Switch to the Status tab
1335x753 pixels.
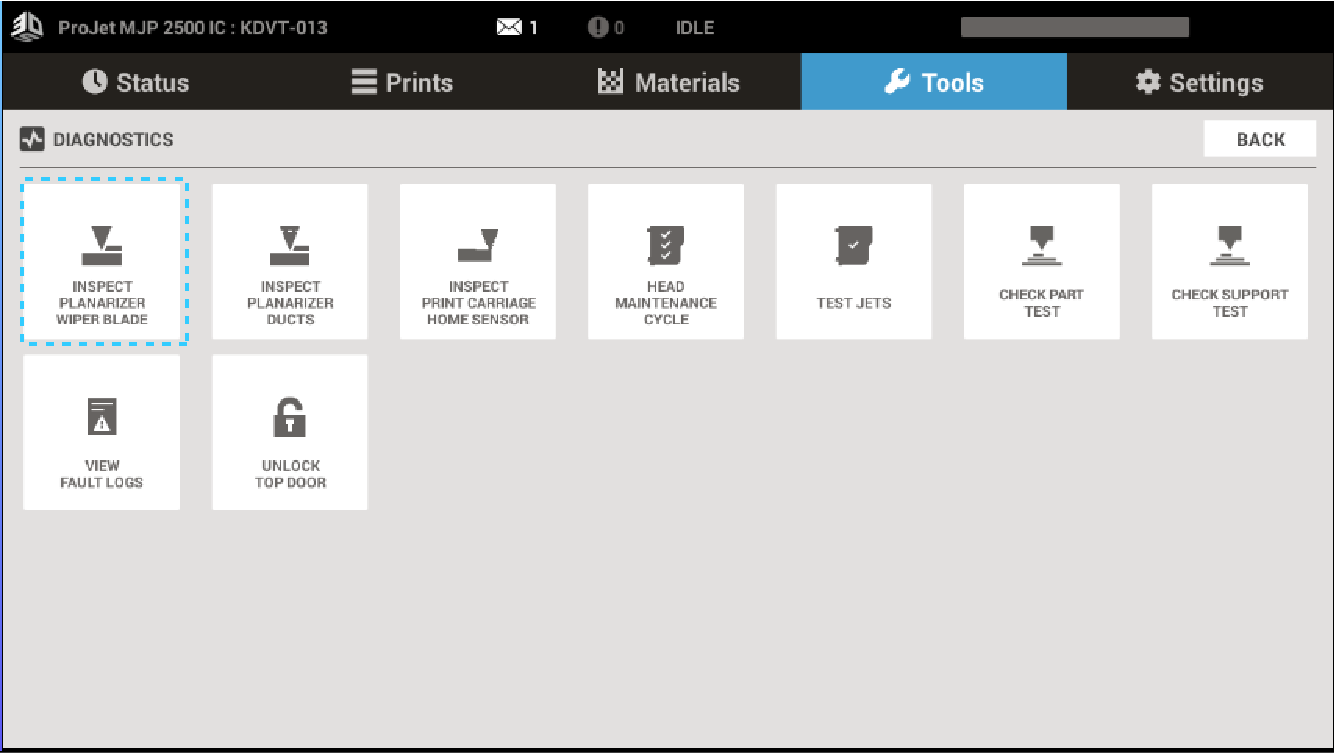point(135,83)
